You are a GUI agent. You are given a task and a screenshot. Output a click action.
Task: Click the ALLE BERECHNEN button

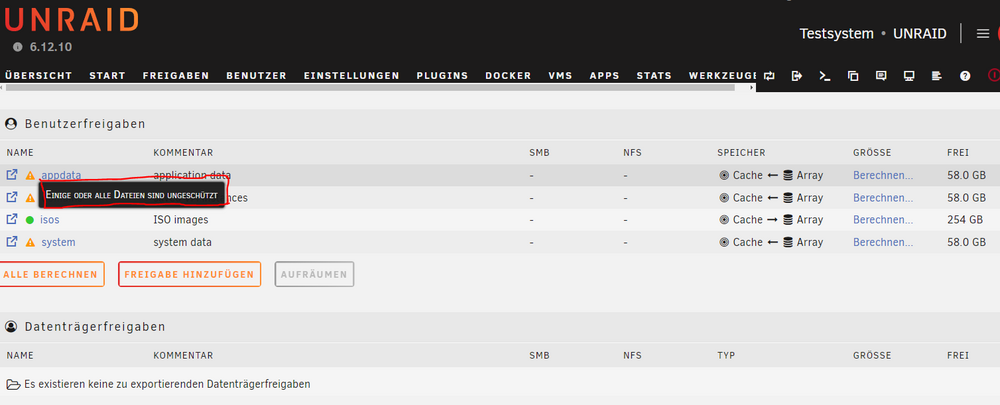coord(51,274)
